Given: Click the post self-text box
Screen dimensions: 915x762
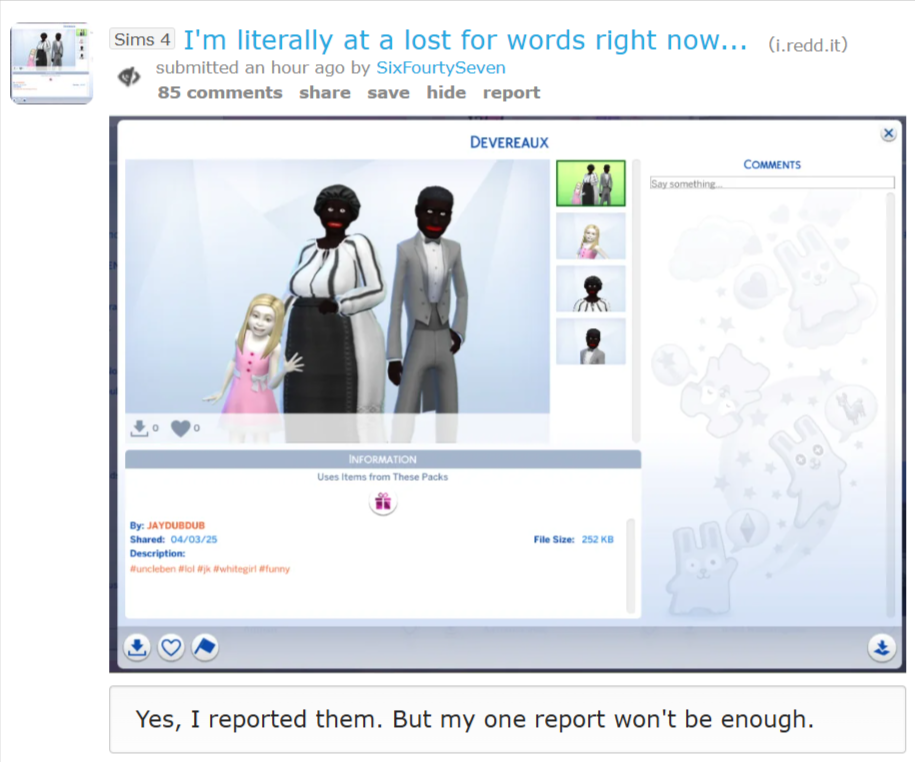Looking at the screenshot, I should click(x=507, y=719).
